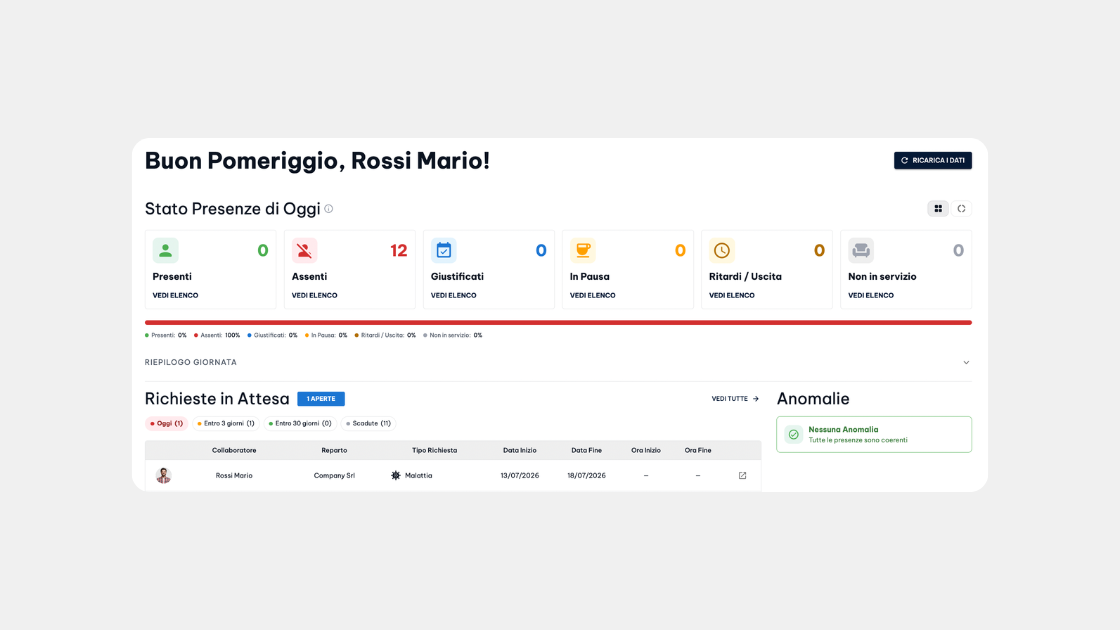The height and width of the screenshot is (630, 1120).
Task: Click the Presenti 0% legend item
Action: pyautogui.click(x=166, y=335)
